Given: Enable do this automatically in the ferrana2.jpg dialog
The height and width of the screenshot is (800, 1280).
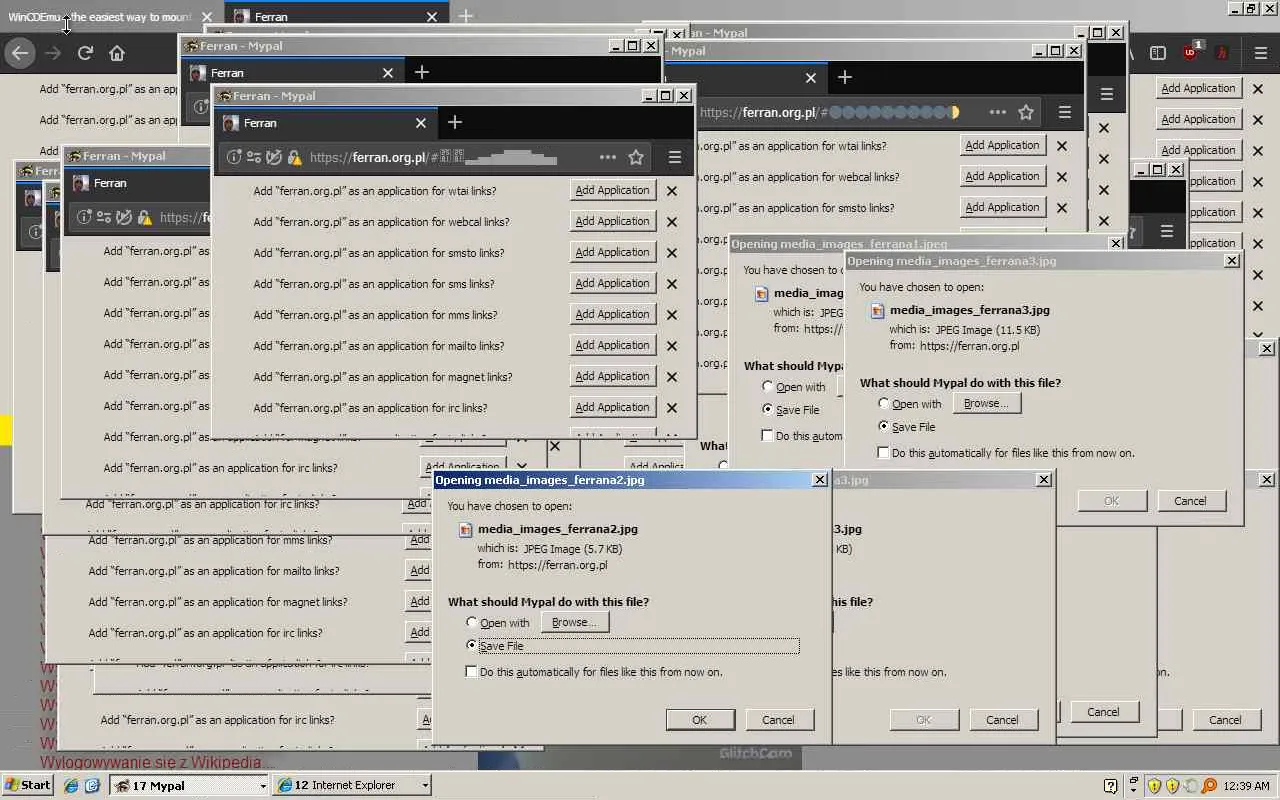Looking at the screenshot, I should click(472, 672).
